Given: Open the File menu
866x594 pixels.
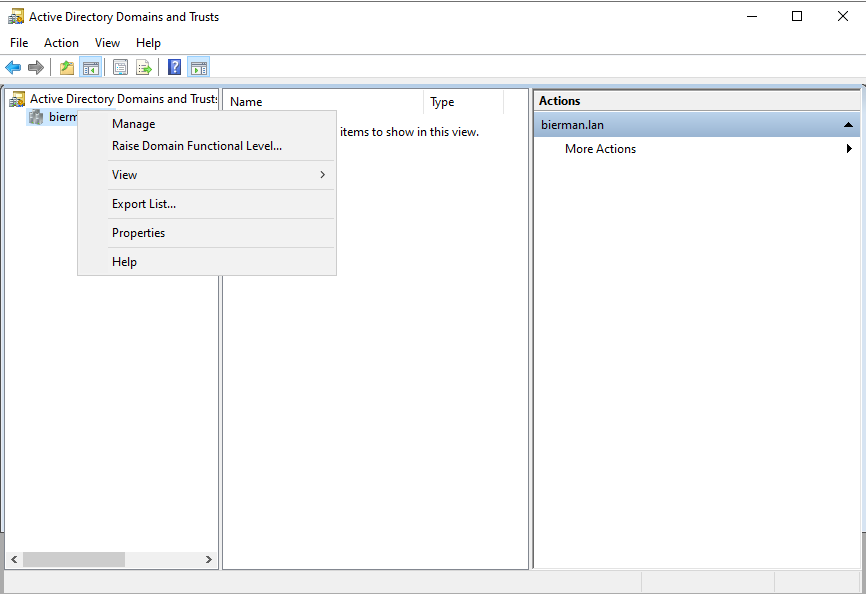Looking at the screenshot, I should click(19, 43).
